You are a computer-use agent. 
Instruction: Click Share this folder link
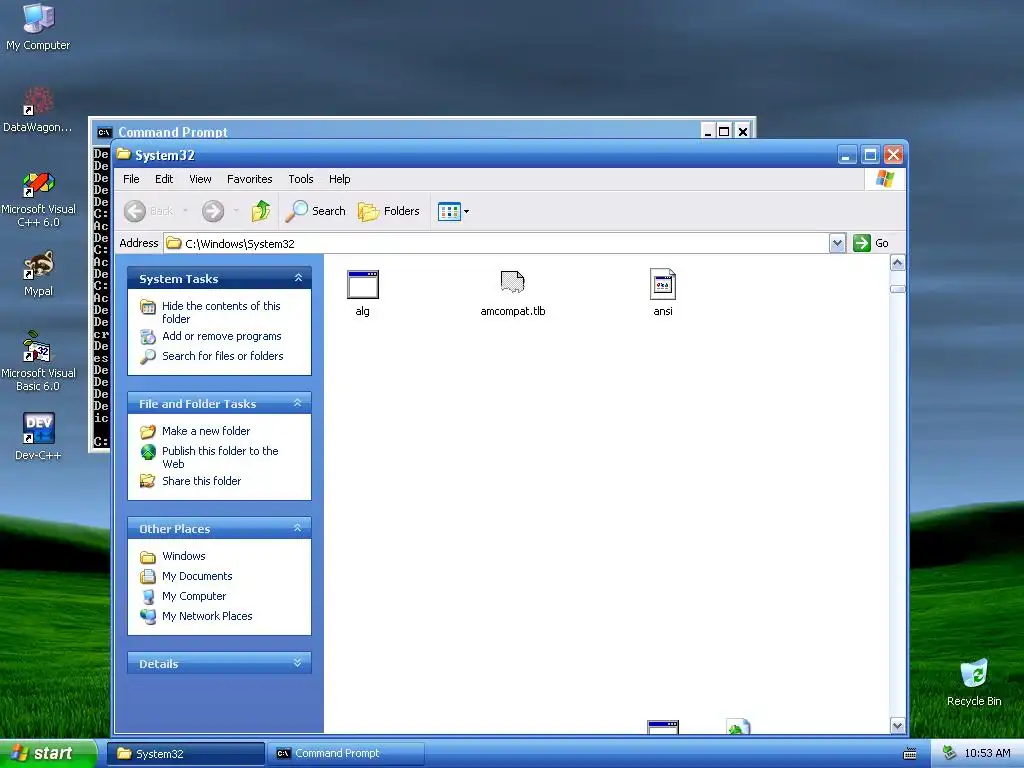(201, 481)
